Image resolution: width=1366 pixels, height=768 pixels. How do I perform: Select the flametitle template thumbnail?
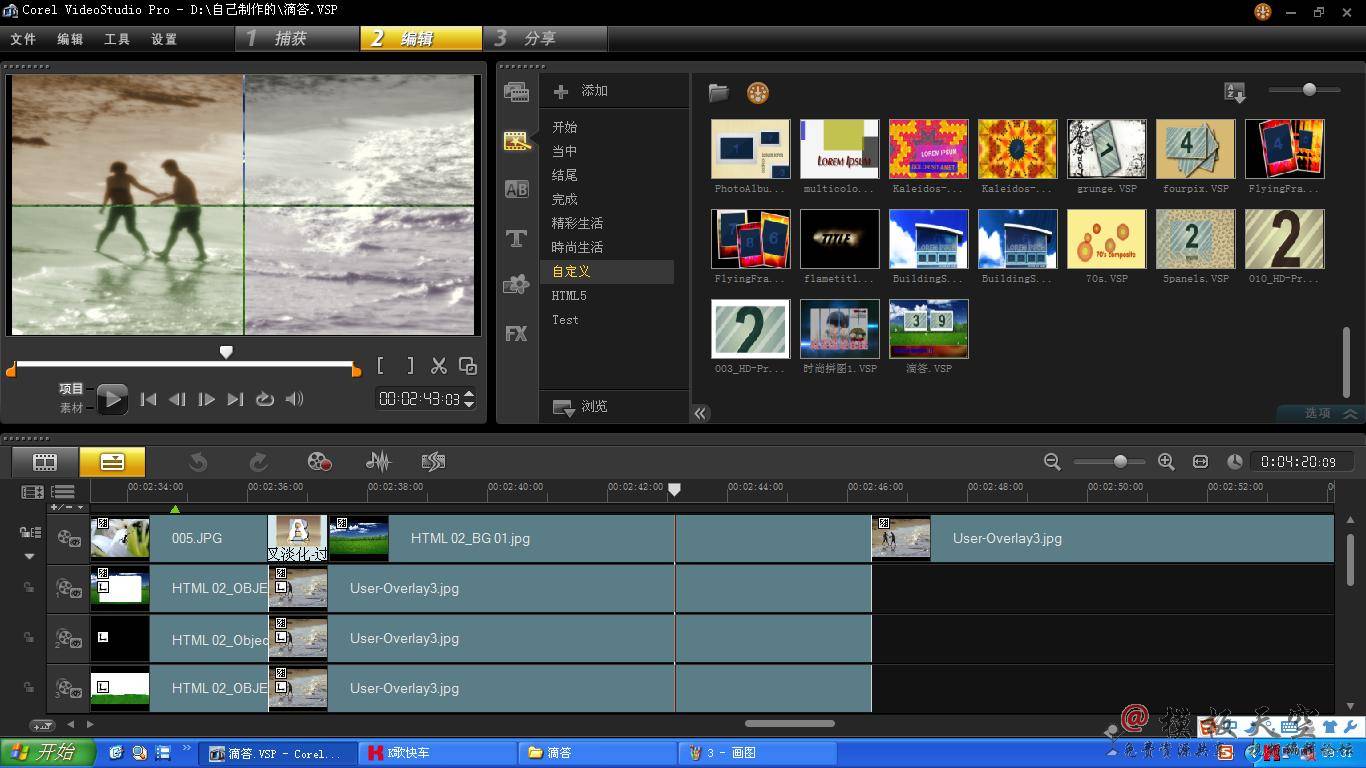click(x=840, y=239)
